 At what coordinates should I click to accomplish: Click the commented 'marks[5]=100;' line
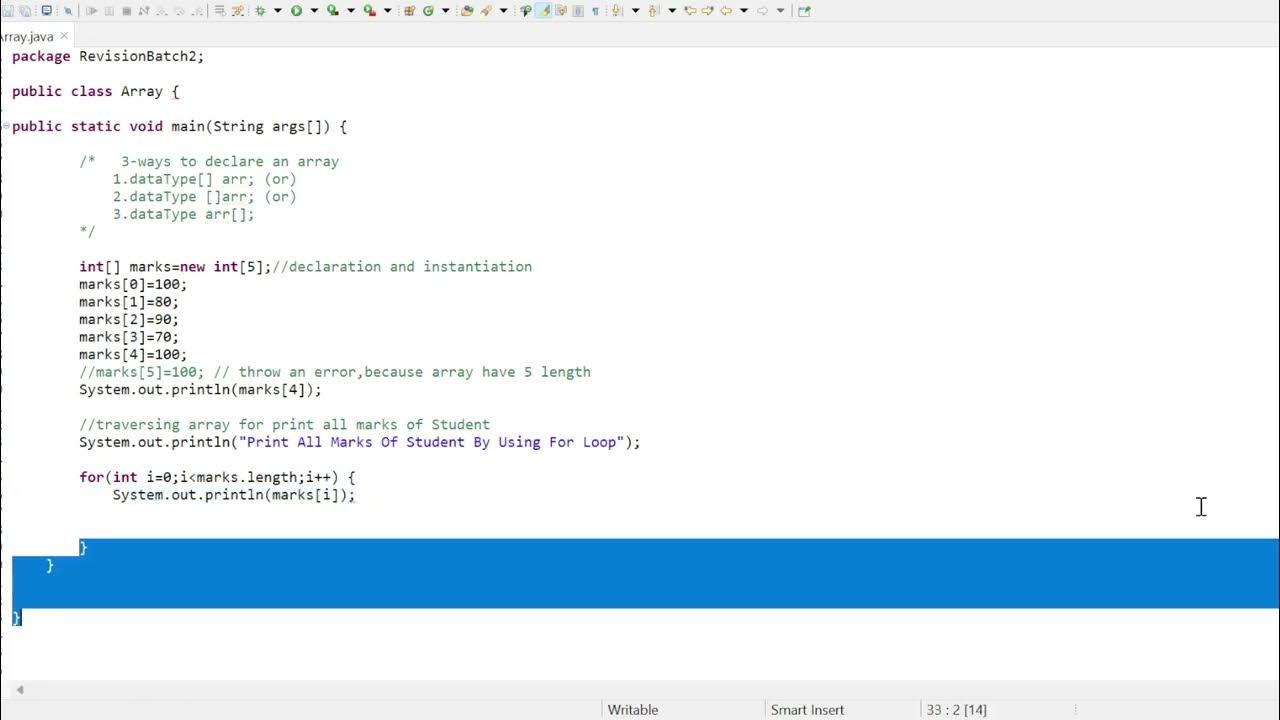pos(335,372)
